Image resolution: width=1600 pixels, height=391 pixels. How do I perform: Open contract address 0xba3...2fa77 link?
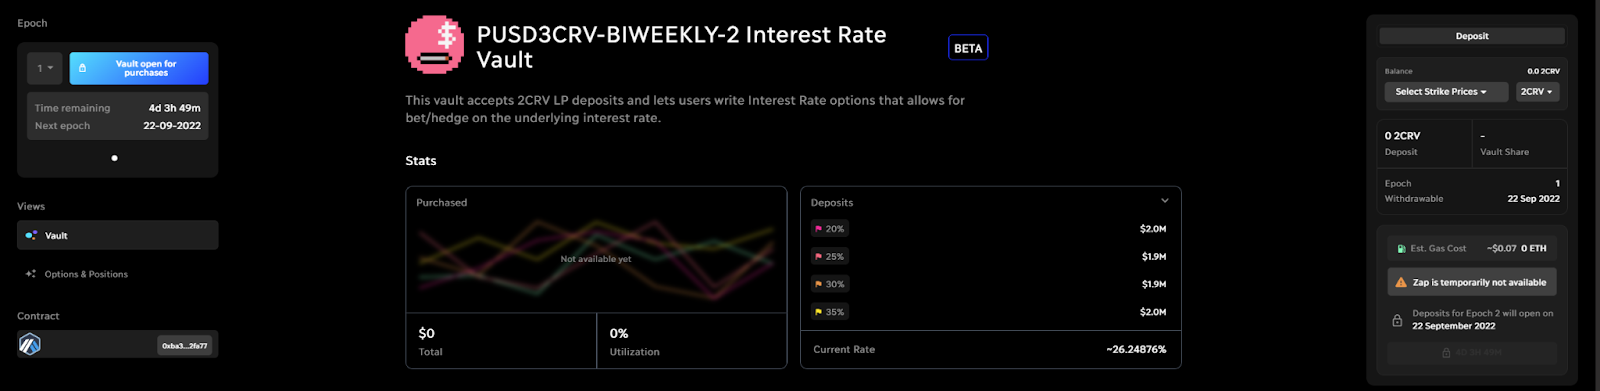[x=185, y=346]
